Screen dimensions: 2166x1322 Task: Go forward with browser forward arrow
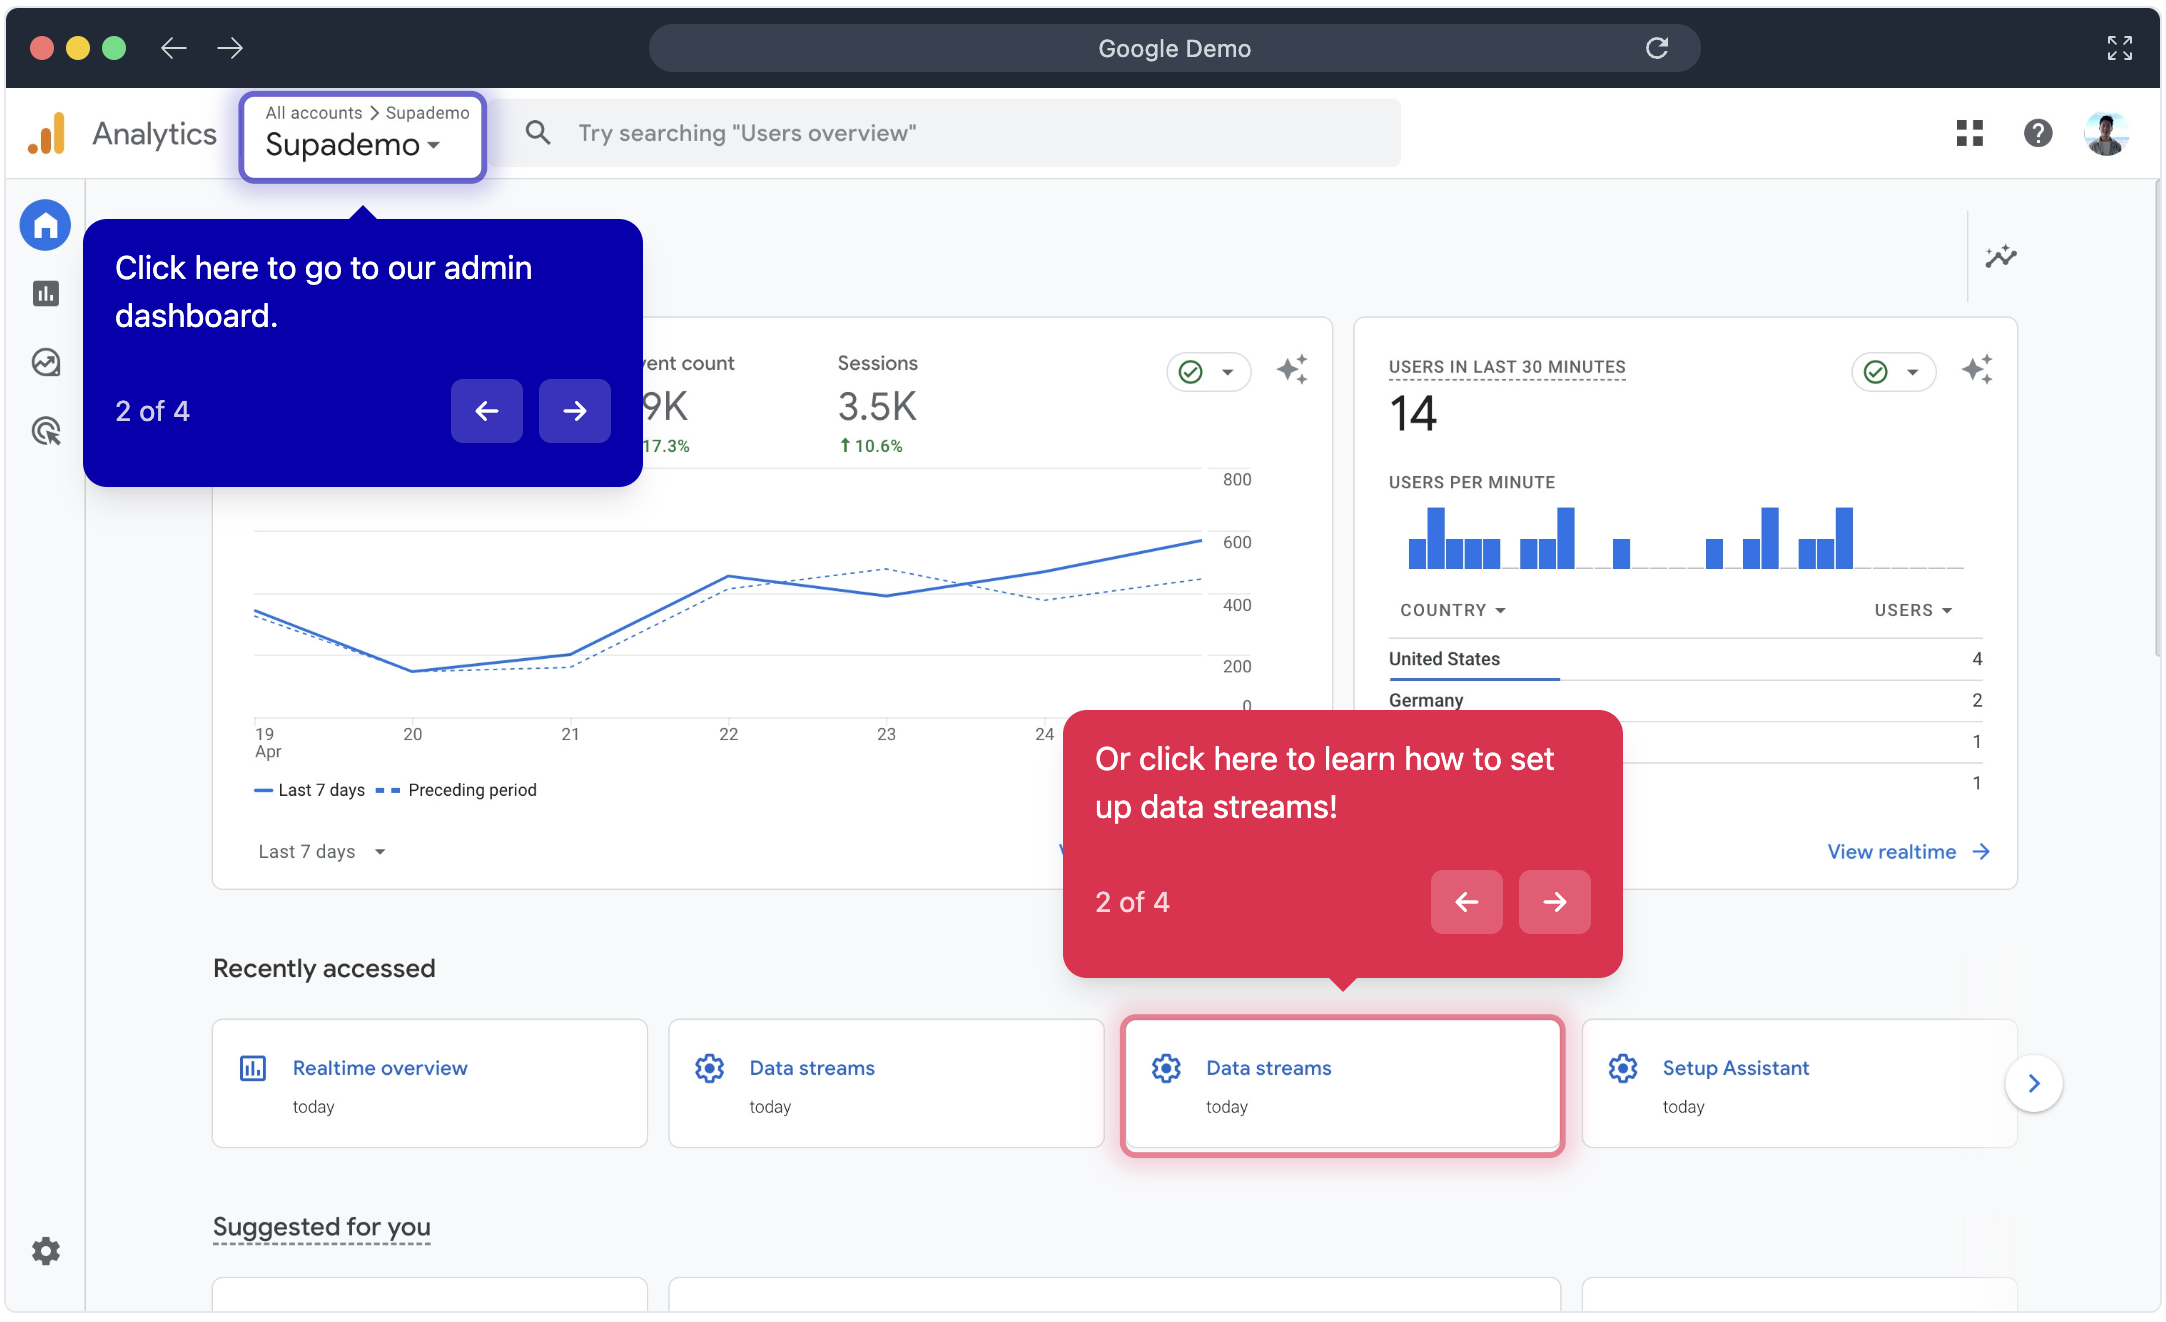(x=230, y=48)
